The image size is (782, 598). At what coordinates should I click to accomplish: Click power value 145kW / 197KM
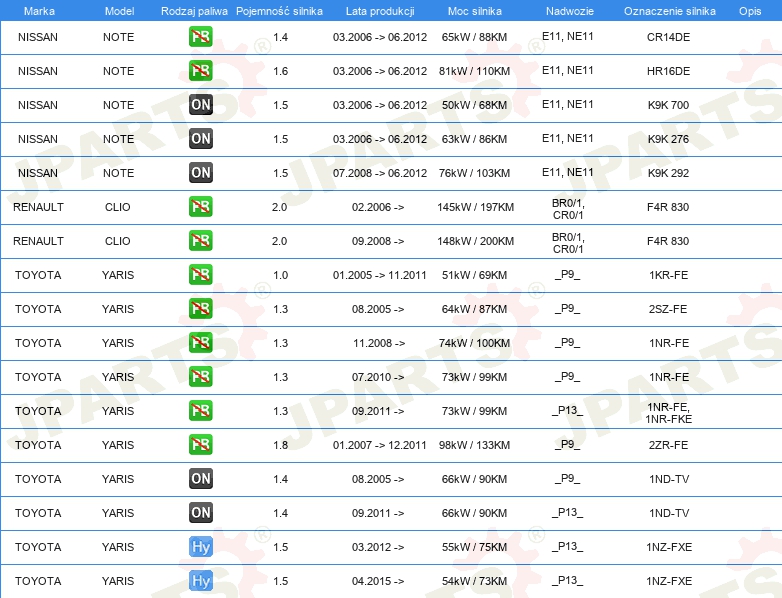coord(475,207)
